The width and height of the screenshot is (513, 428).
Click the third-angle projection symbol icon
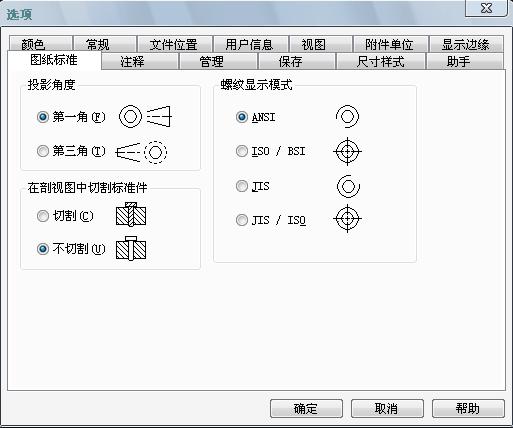click(141, 152)
